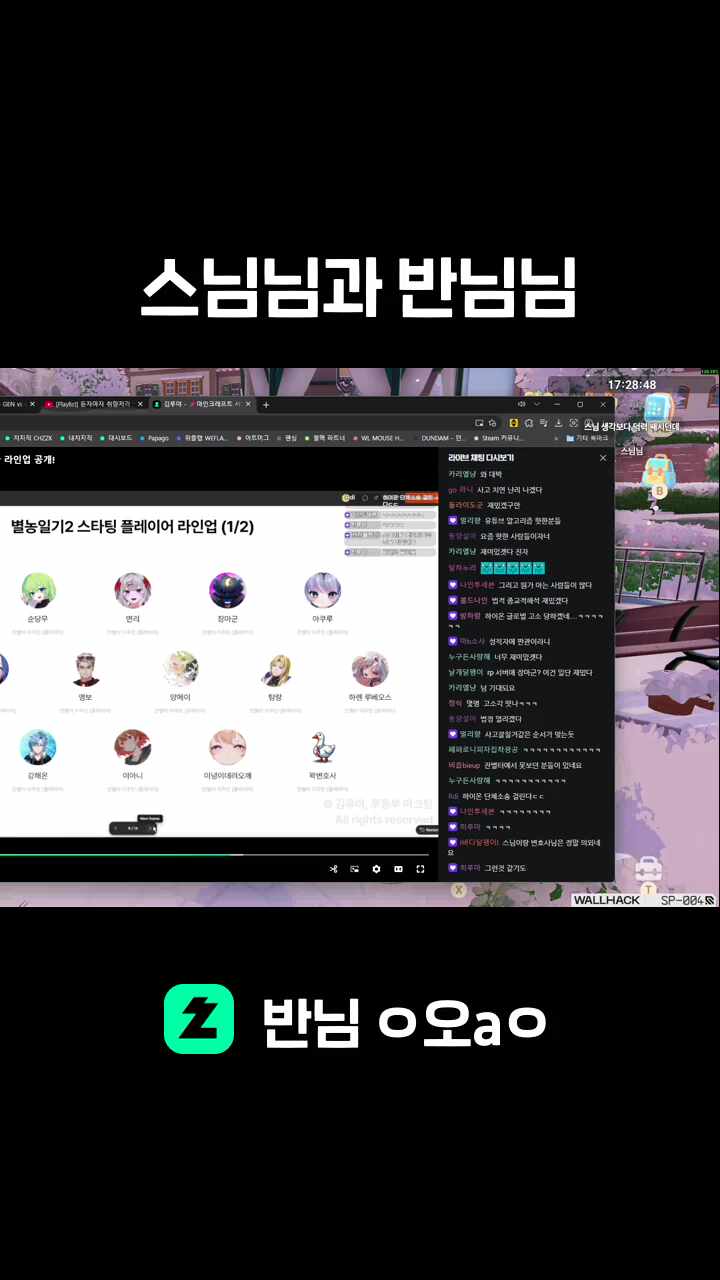Open the Papago bookmark
Screen dimensions: 720x1280
click(155, 438)
